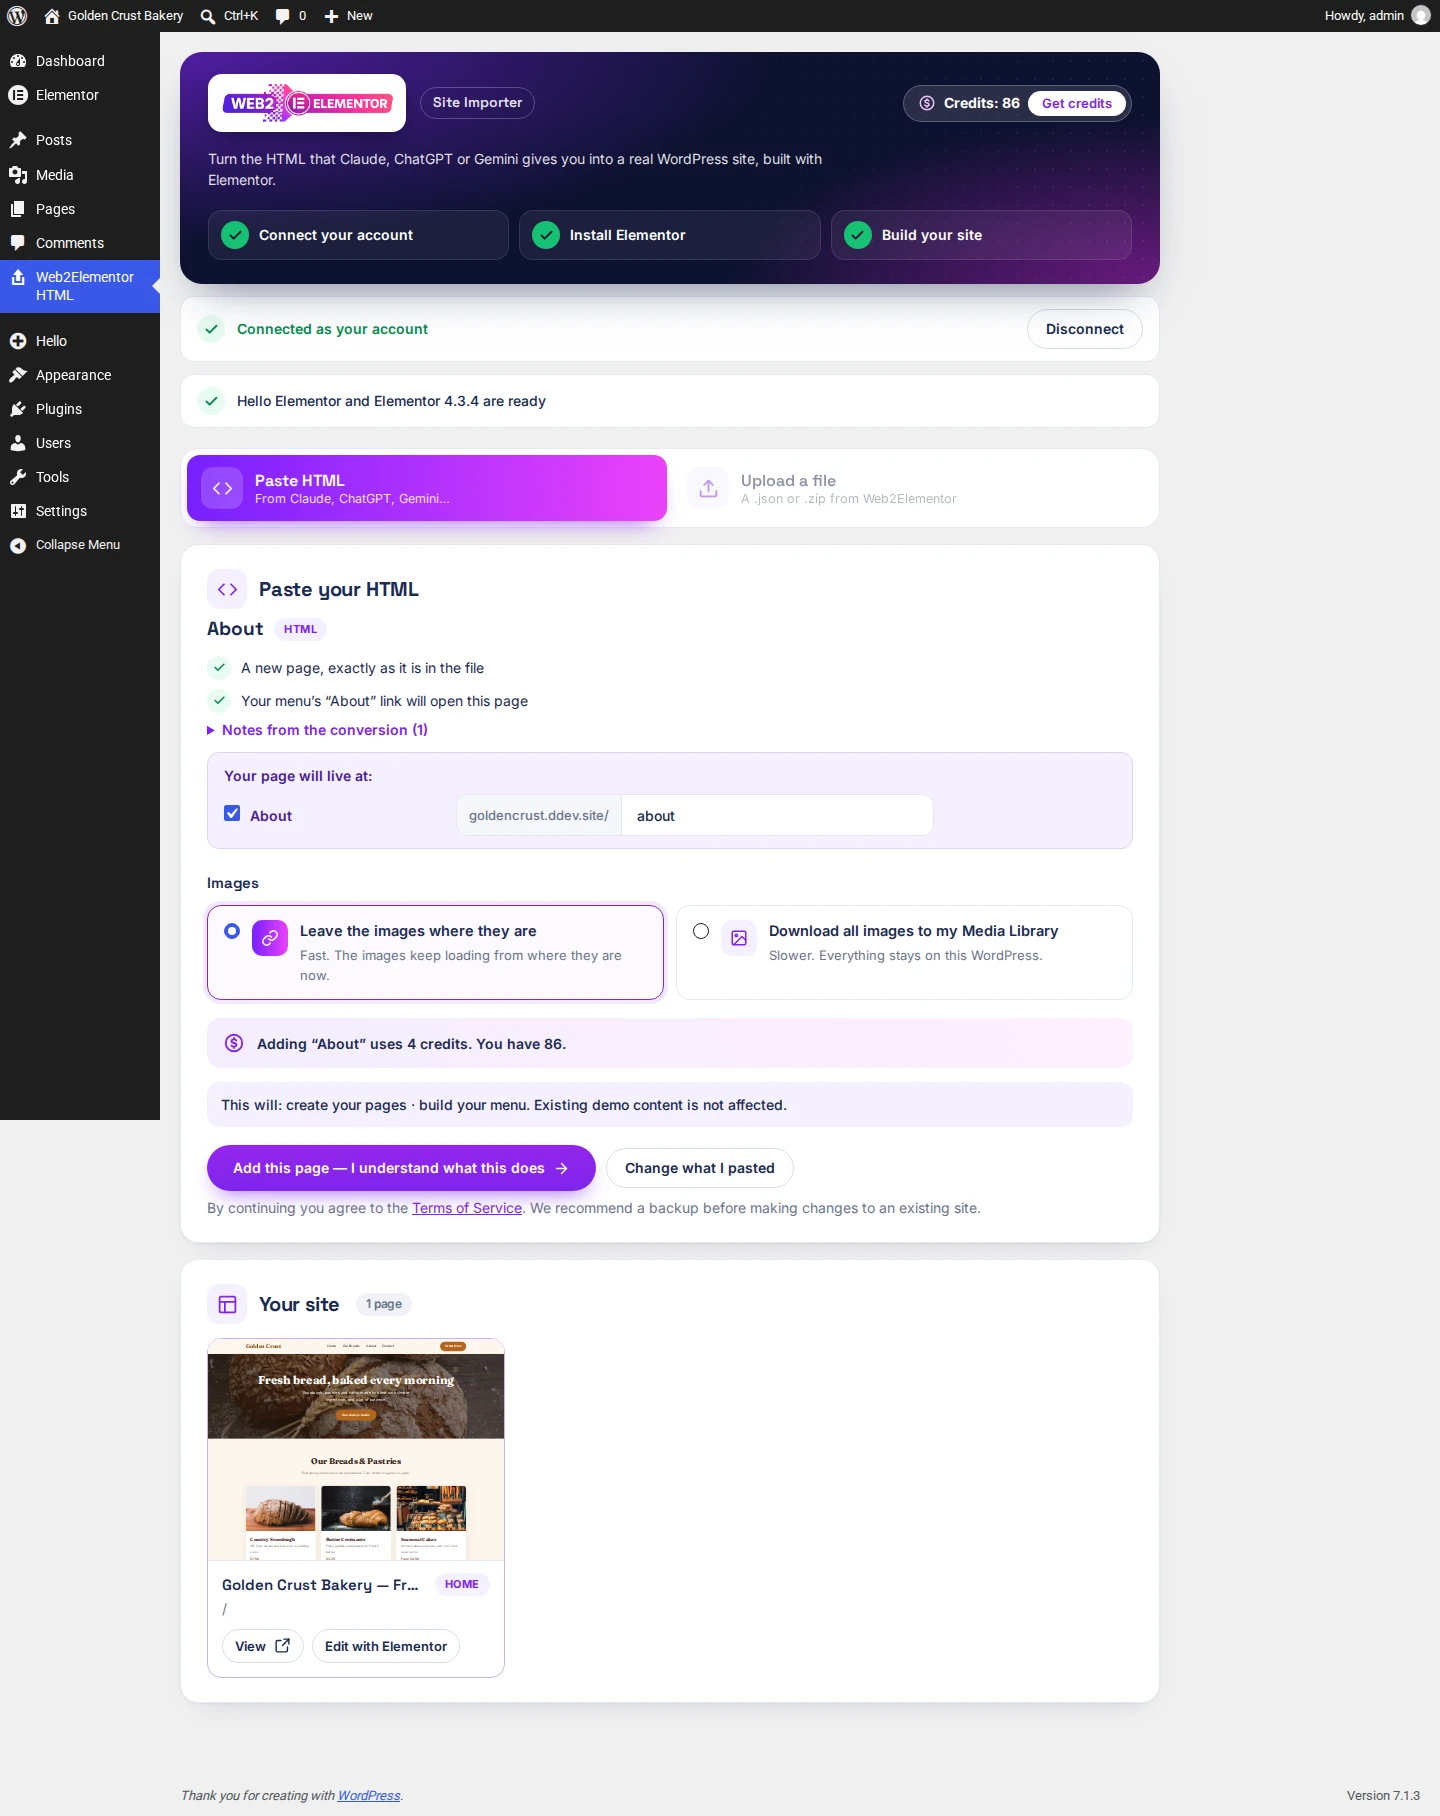
Task: Click the code brackets icon beside Paste your HTML
Action: [x=227, y=589]
